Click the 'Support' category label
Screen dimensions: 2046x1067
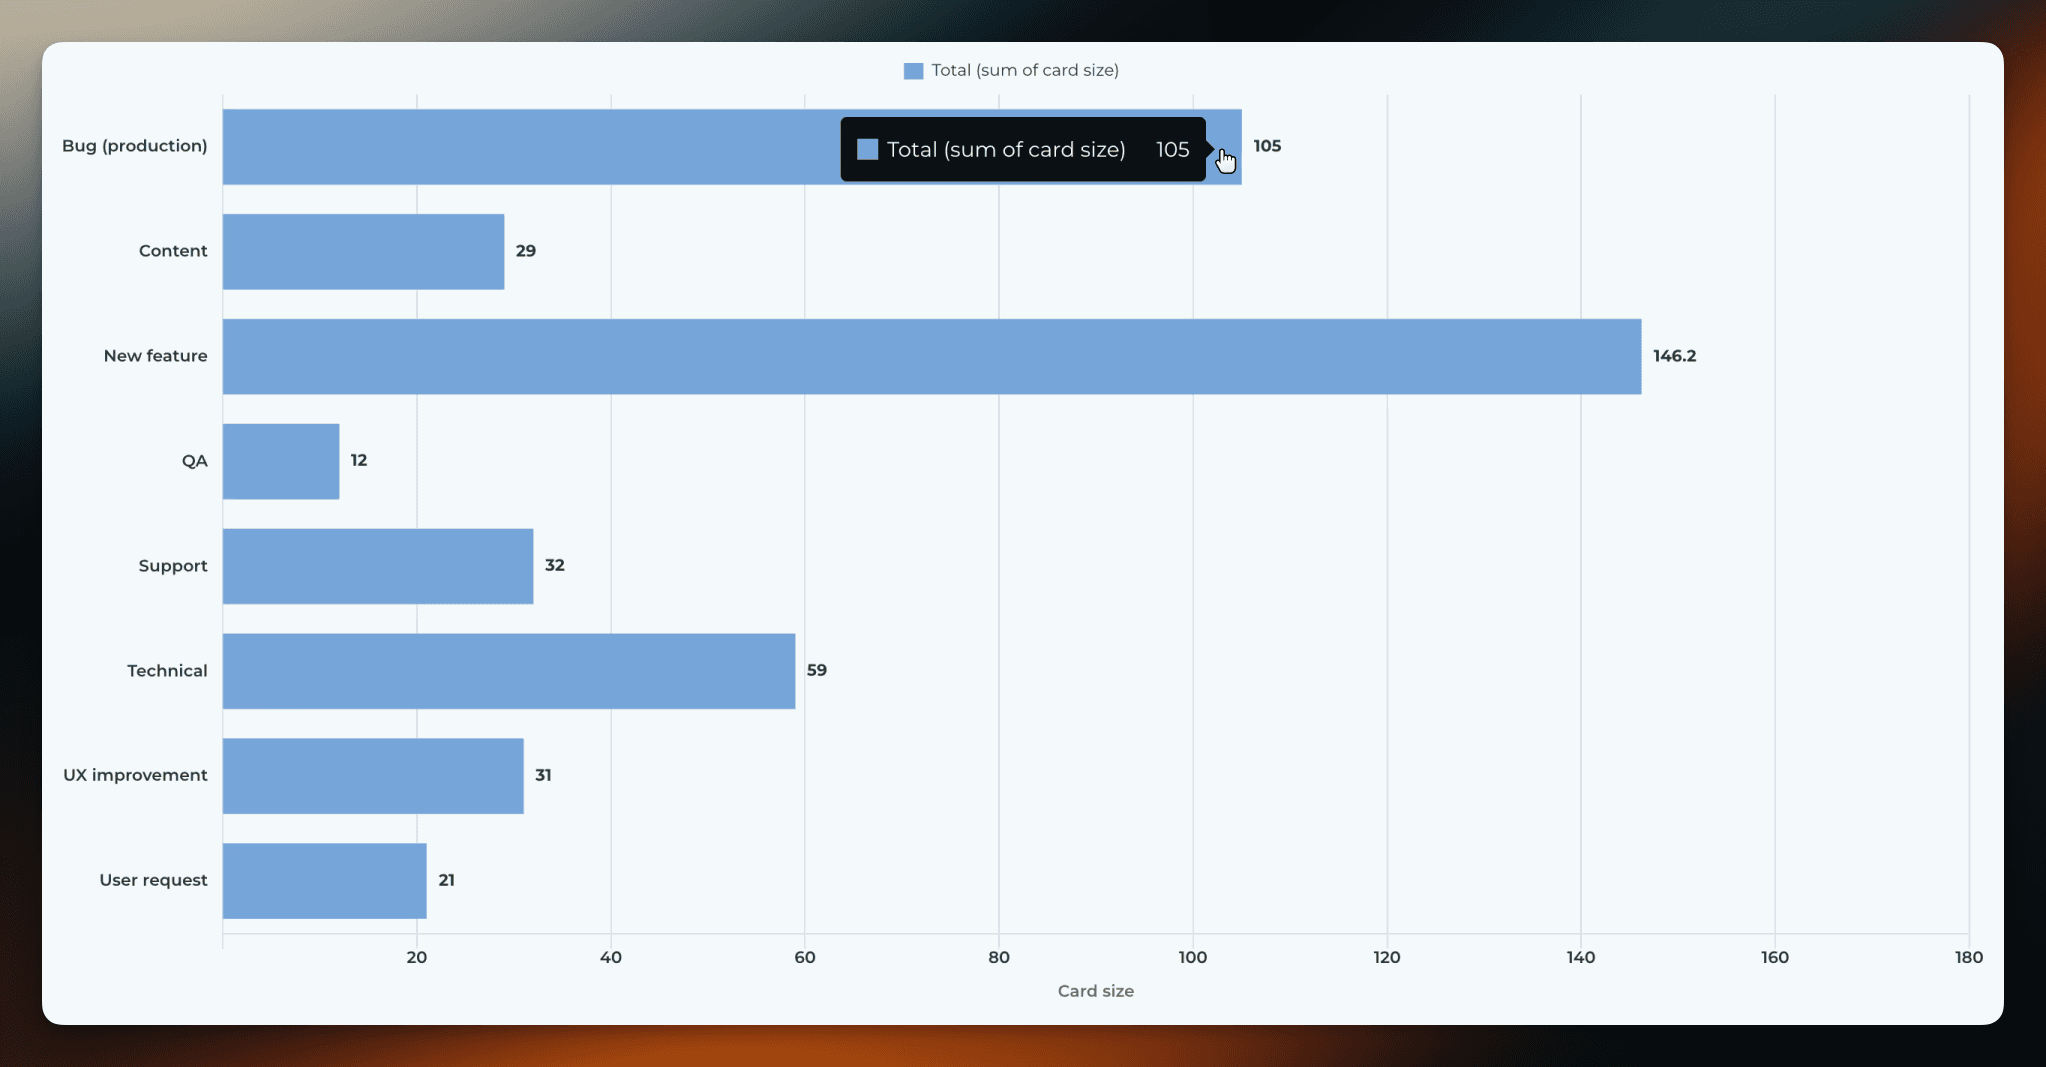(173, 566)
